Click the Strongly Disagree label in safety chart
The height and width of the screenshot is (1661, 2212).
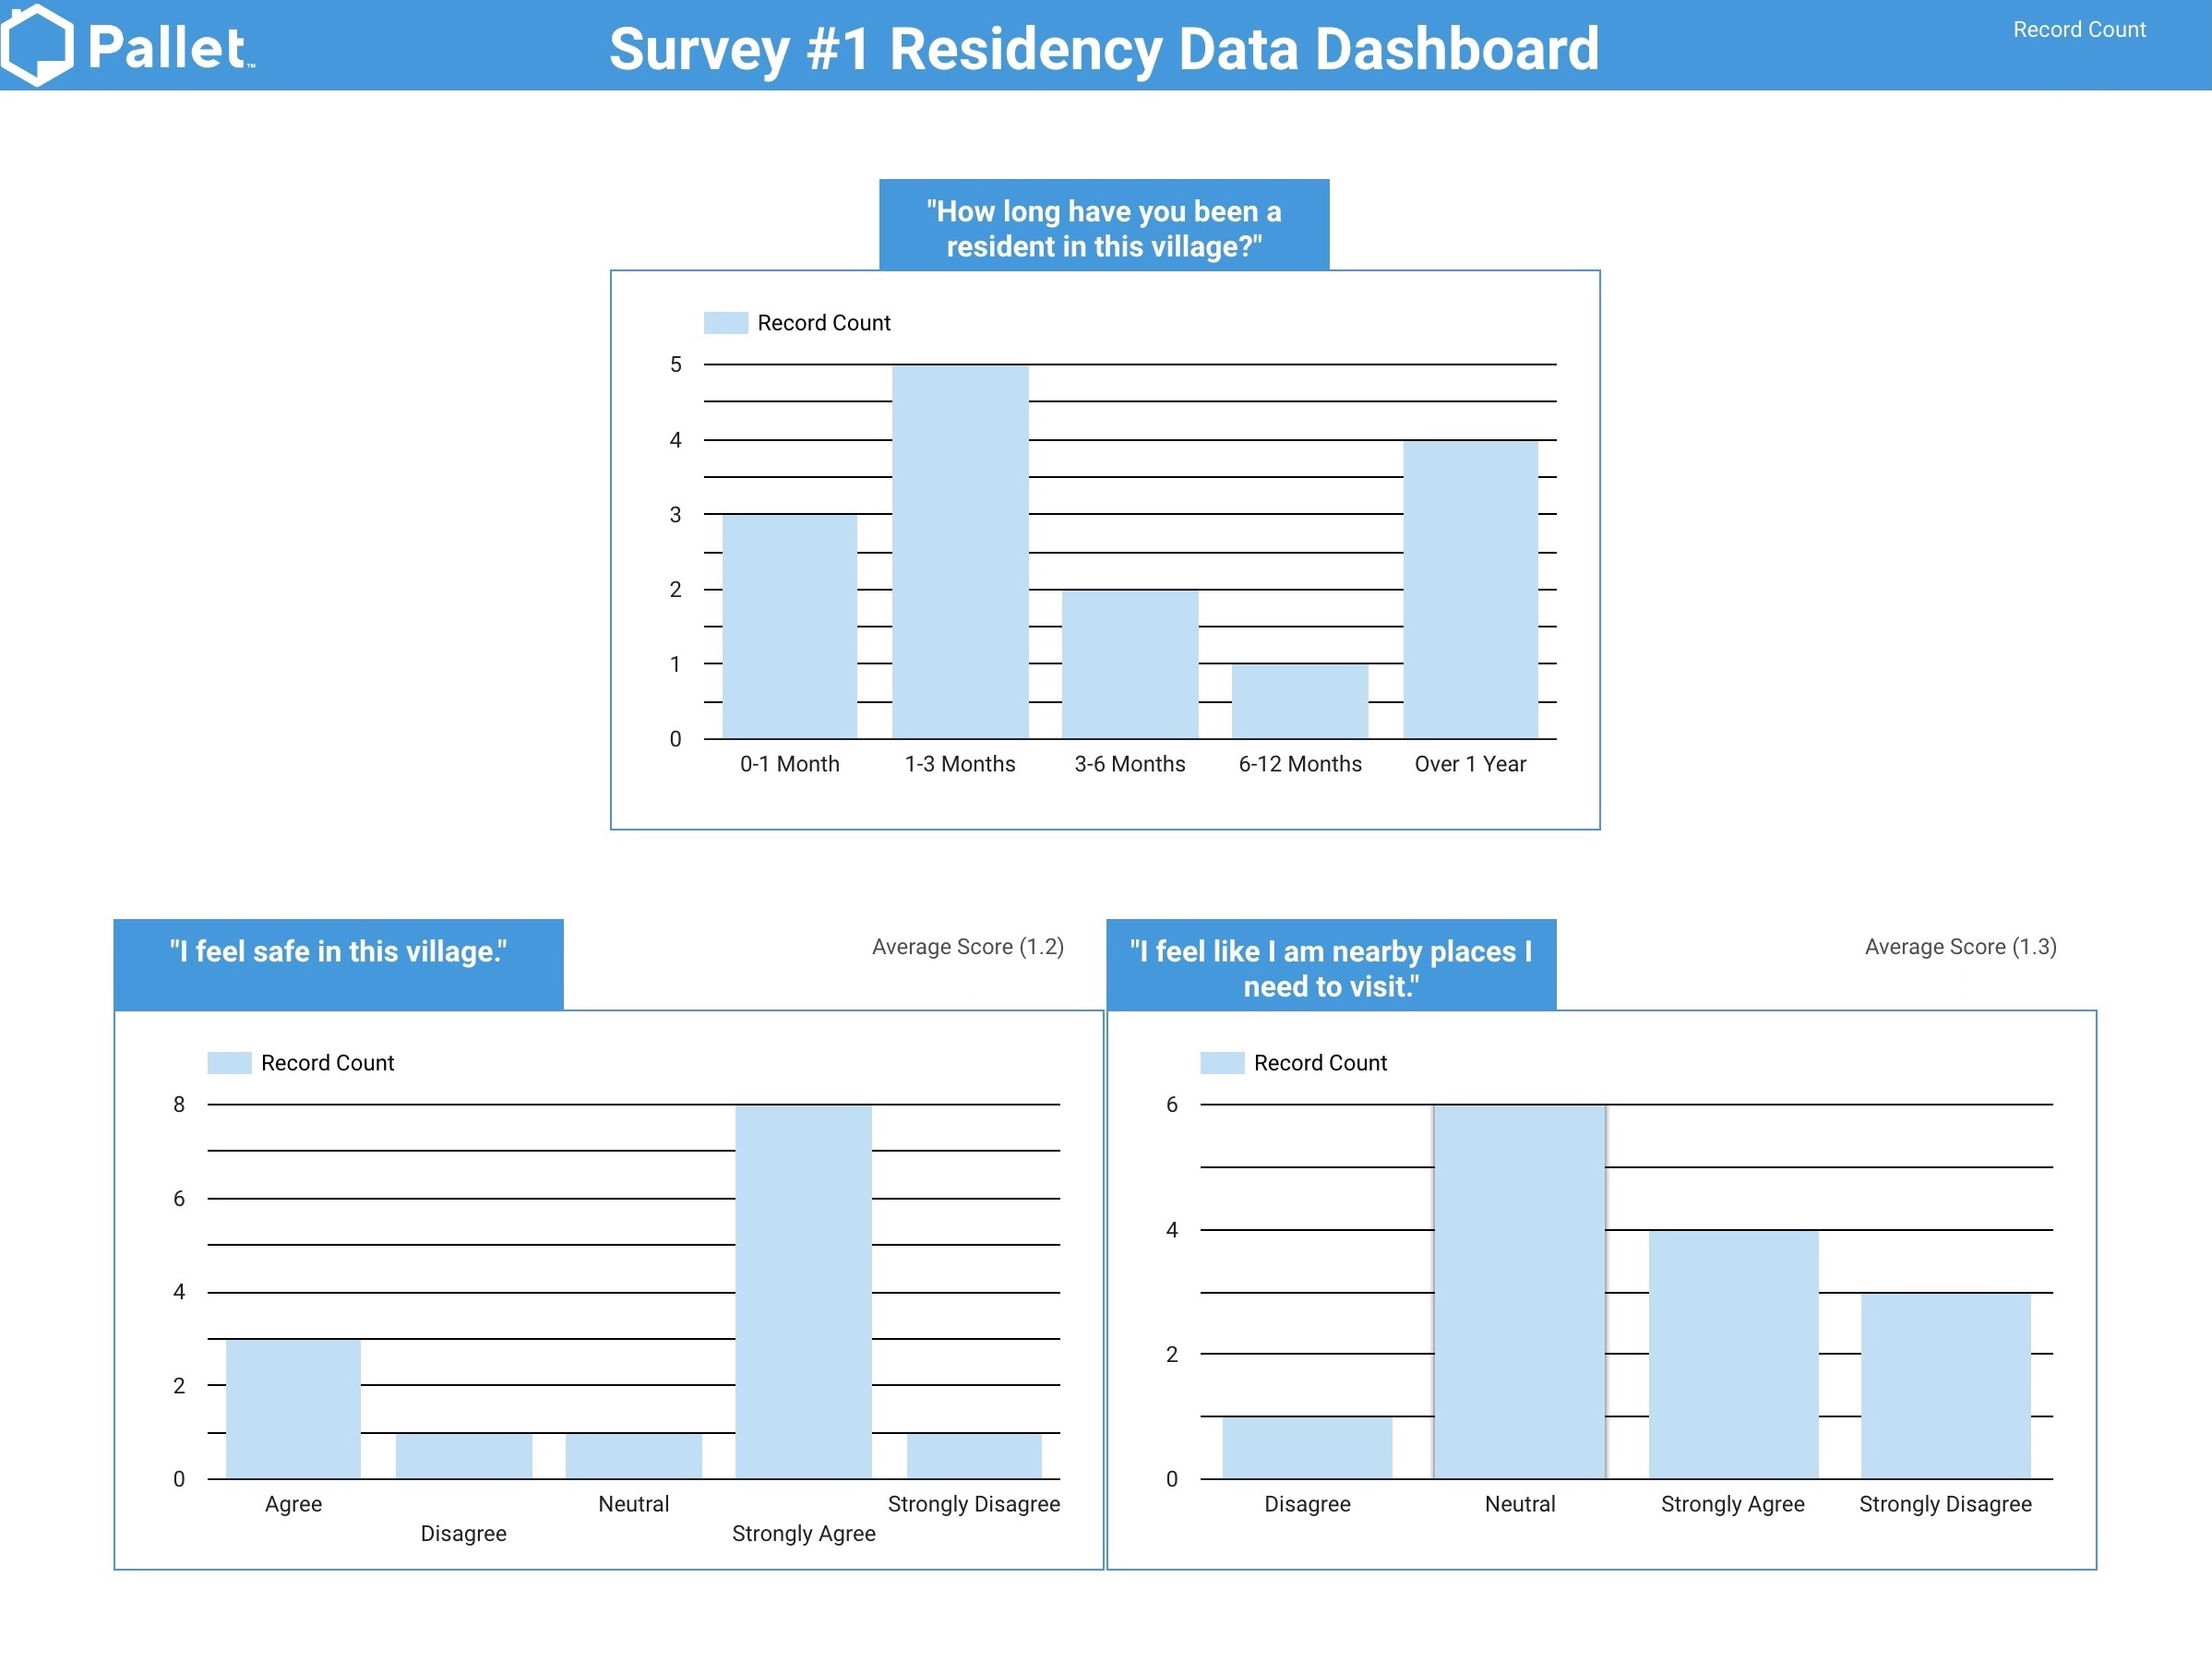click(974, 1504)
